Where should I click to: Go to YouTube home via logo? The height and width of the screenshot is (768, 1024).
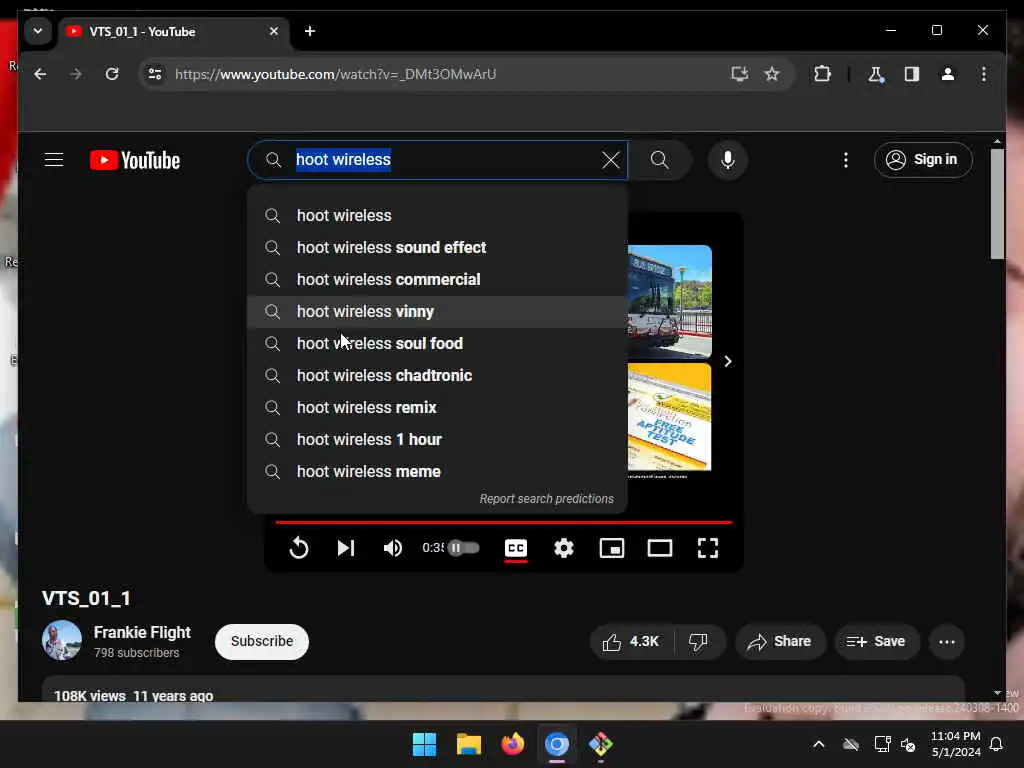[x=135, y=160]
